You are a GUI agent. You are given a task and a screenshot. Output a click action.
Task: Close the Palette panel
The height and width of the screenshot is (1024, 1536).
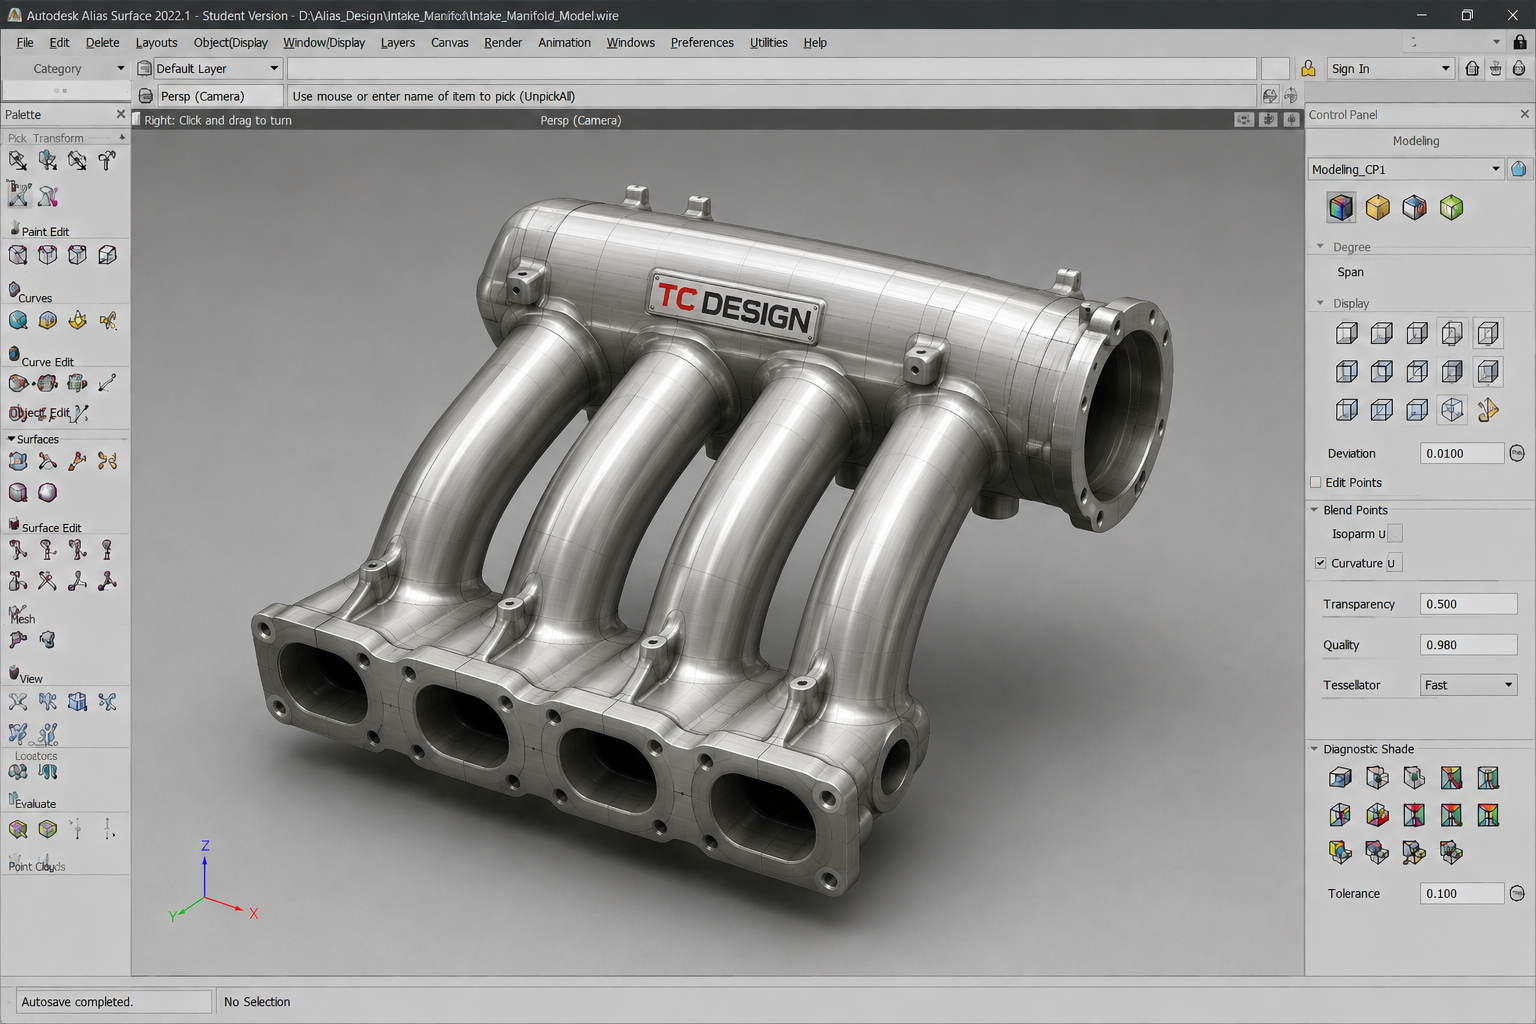coord(121,114)
